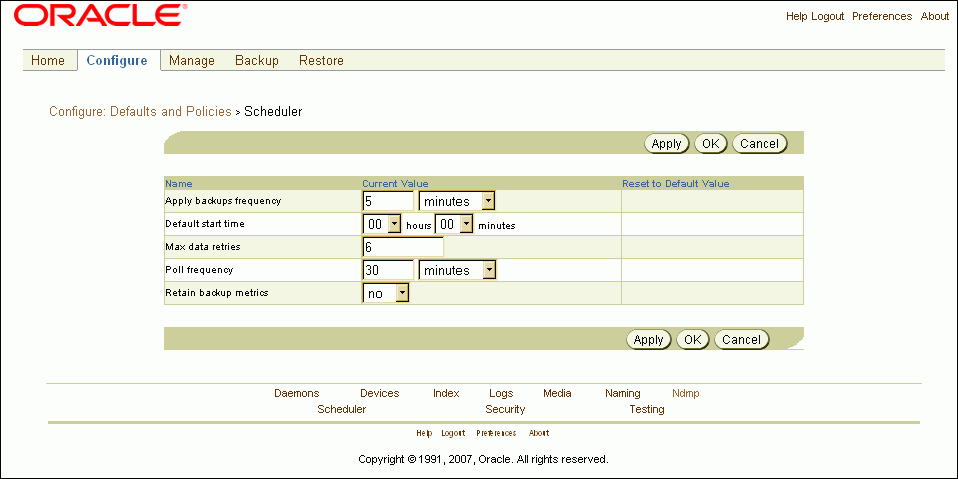Follow the Configure: Defaults and Policies breadcrumb
Viewport: 958px width, 479px height.
[x=140, y=112]
